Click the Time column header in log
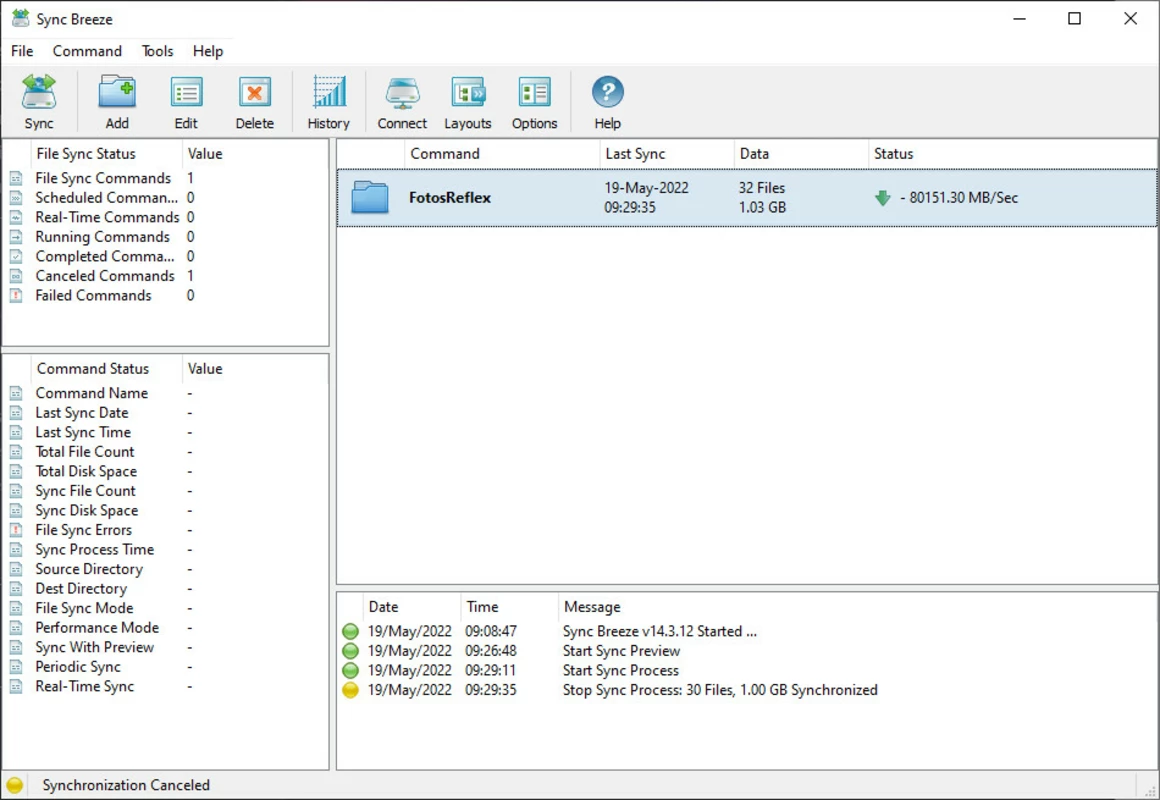The width and height of the screenshot is (1160, 800). pyautogui.click(x=509, y=607)
